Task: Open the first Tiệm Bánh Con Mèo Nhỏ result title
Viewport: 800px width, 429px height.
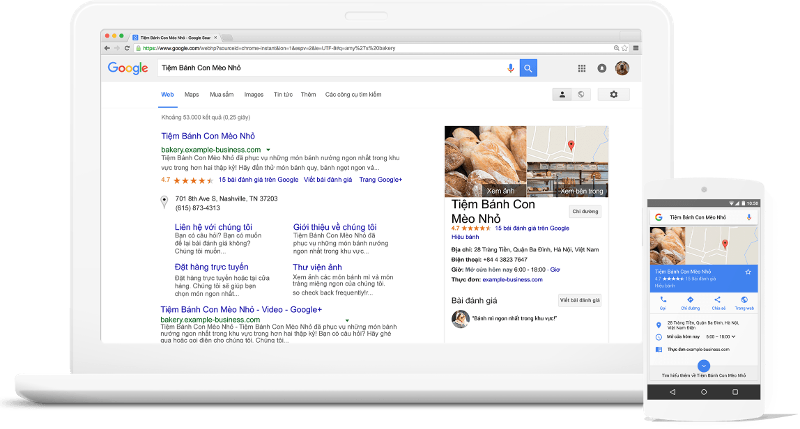Action: click(208, 136)
